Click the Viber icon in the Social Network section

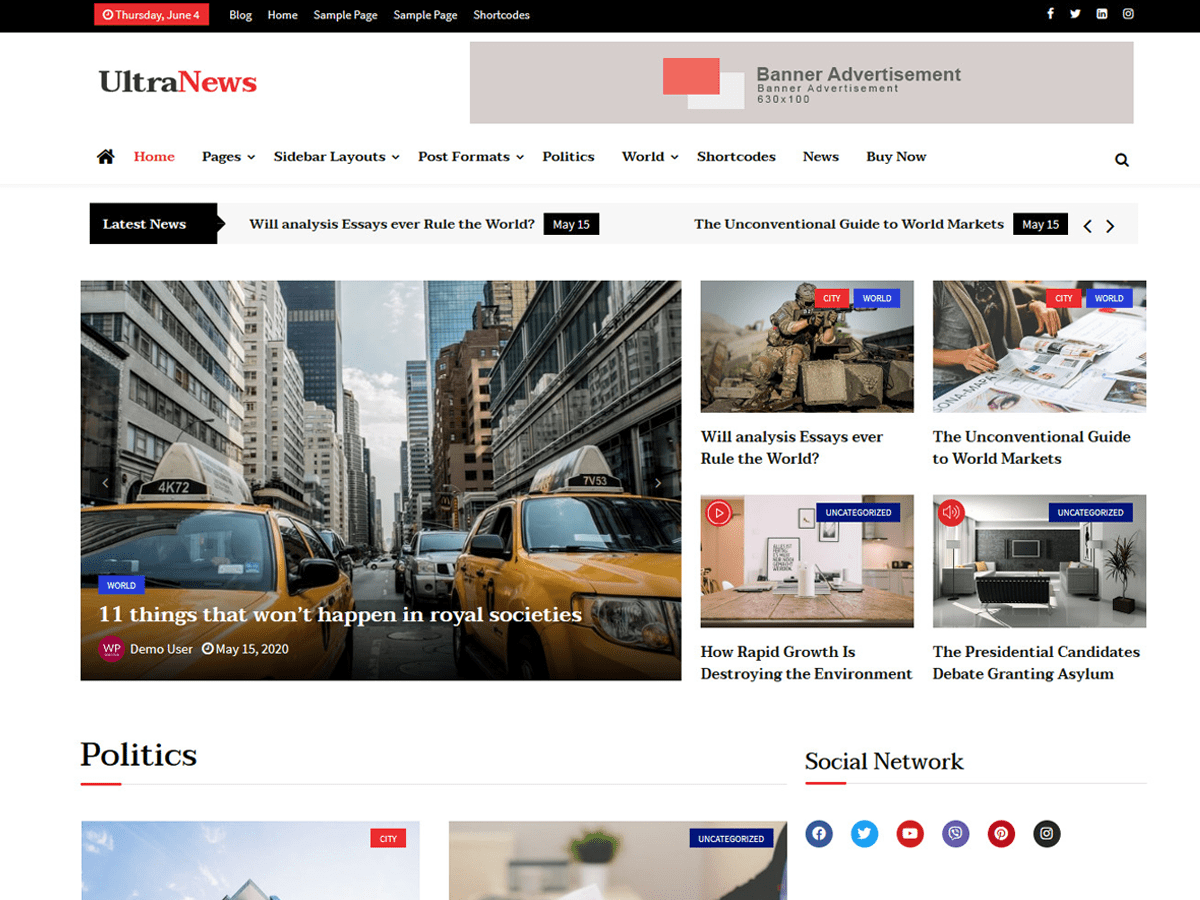(955, 833)
